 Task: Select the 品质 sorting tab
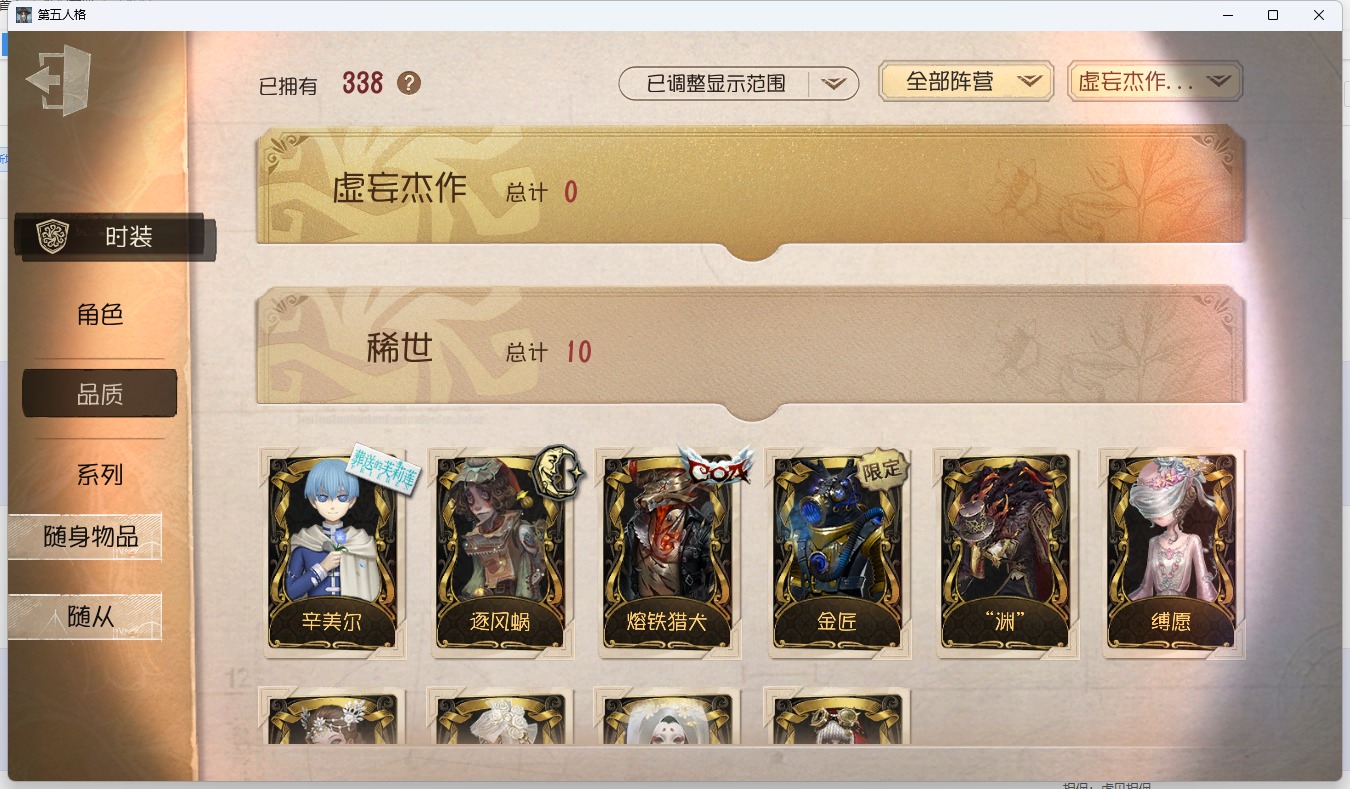(100, 395)
